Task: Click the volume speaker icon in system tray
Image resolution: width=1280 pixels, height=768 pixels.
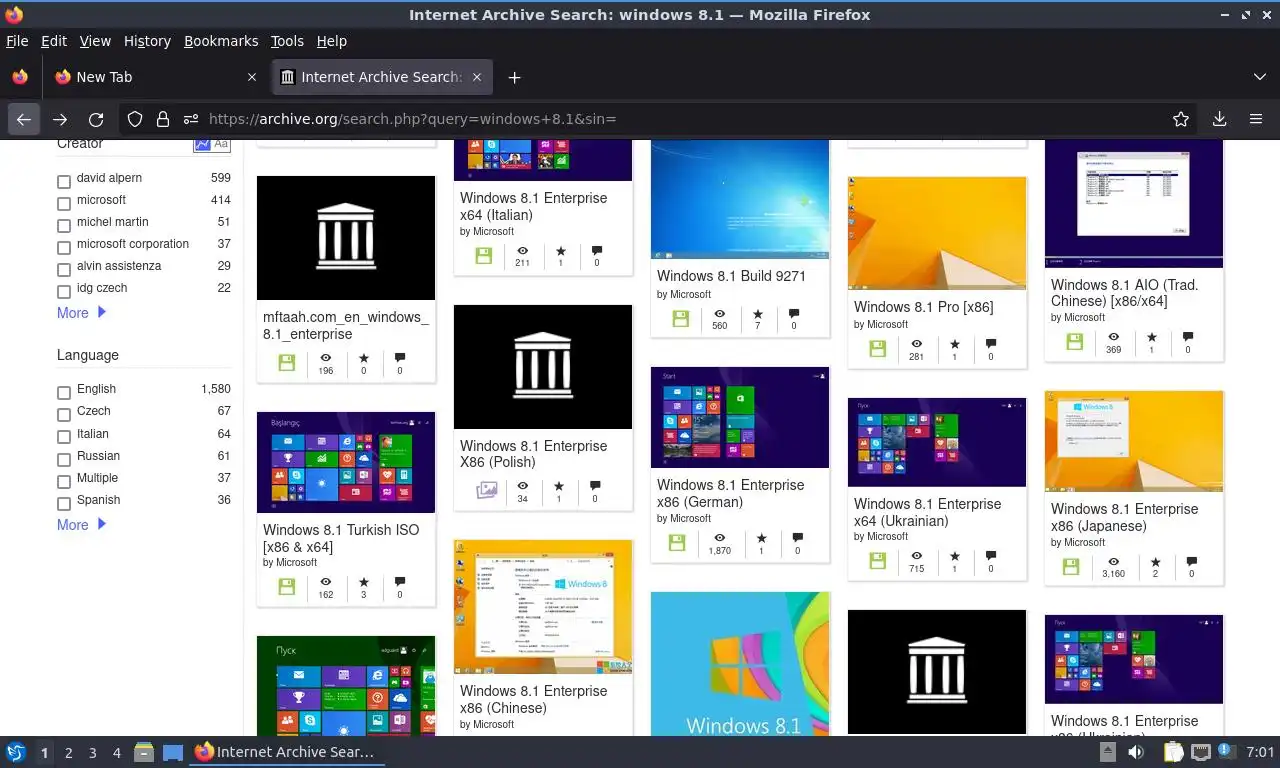Action: click(x=1136, y=752)
